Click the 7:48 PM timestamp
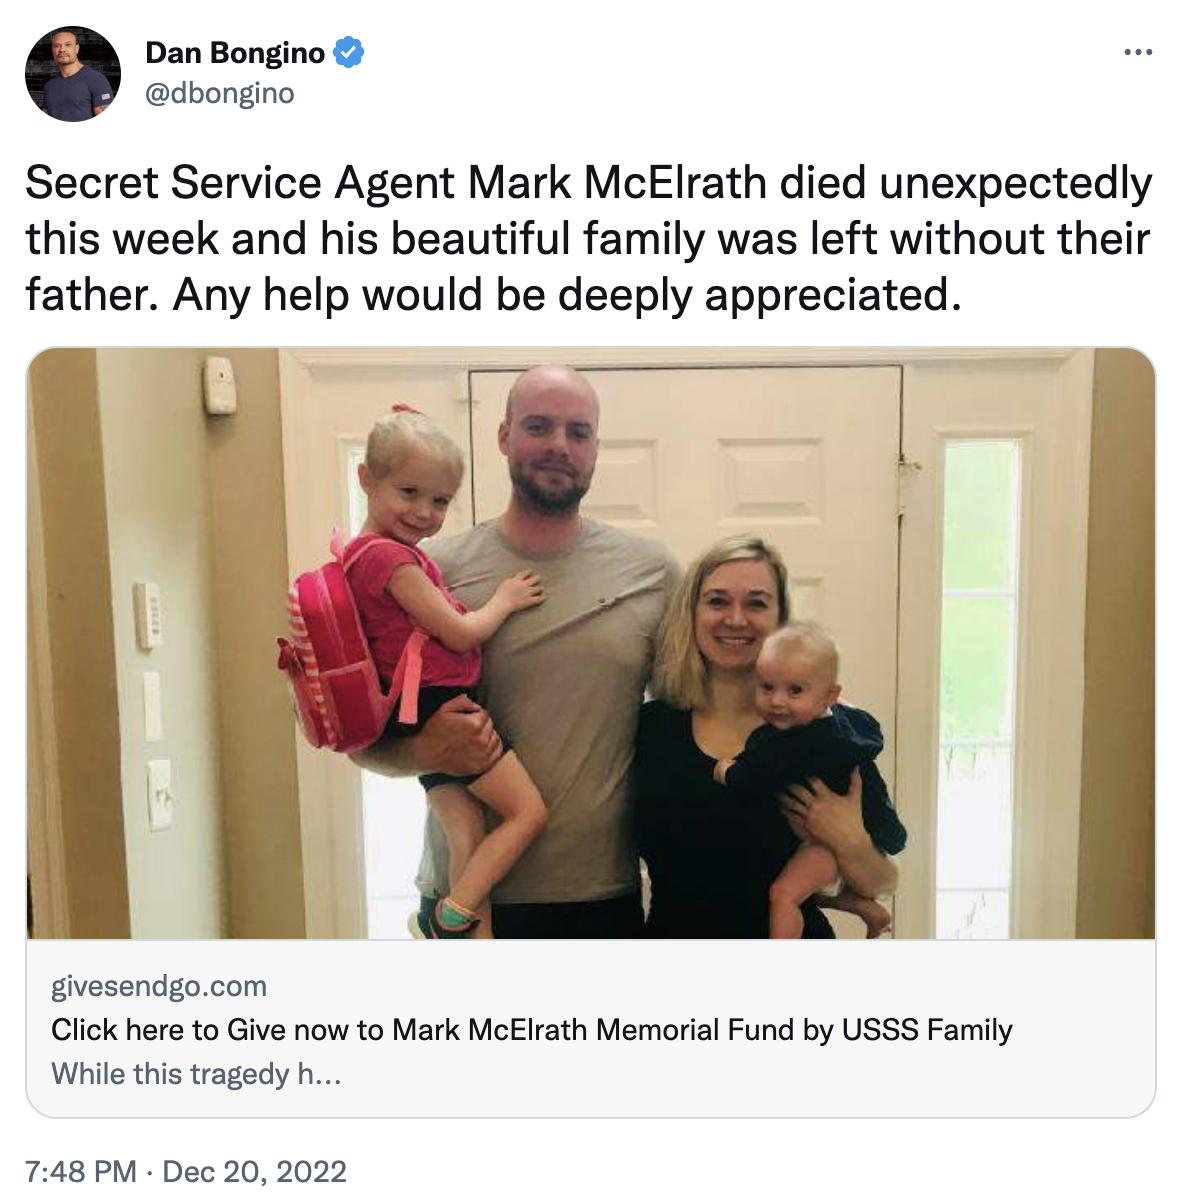 click(80, 1171)
